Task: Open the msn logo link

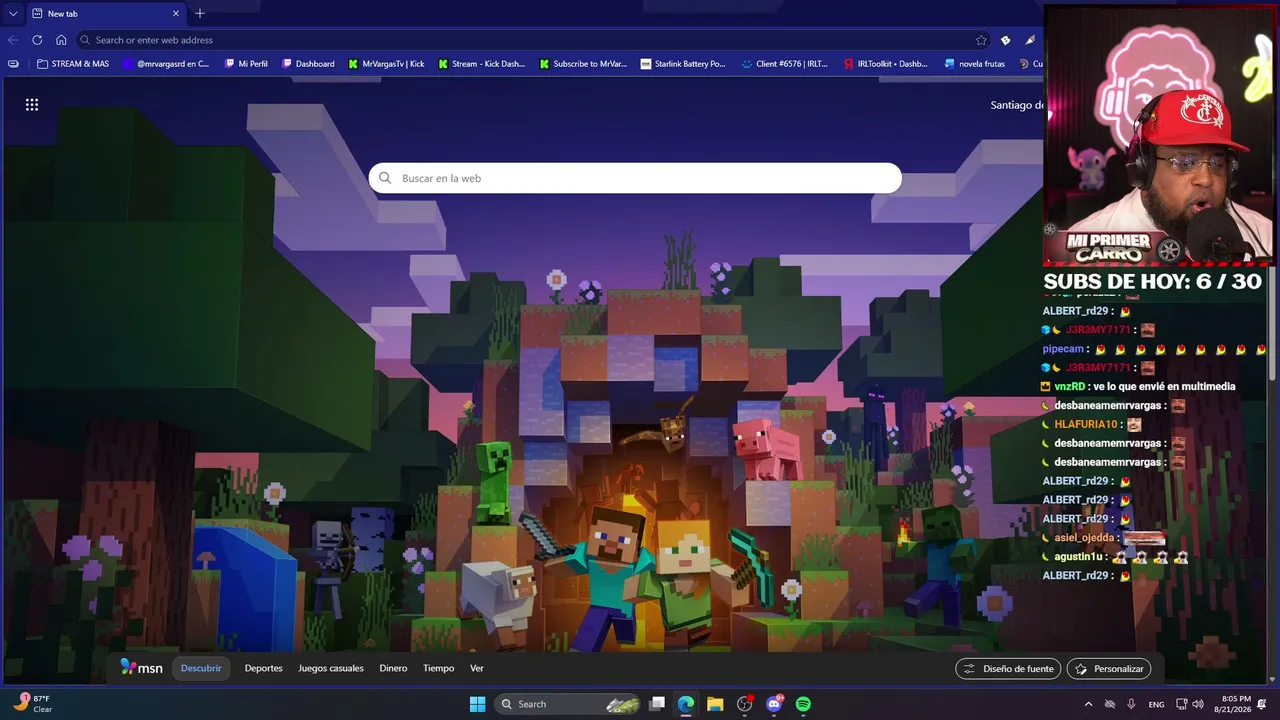Action: coord(141,668)
